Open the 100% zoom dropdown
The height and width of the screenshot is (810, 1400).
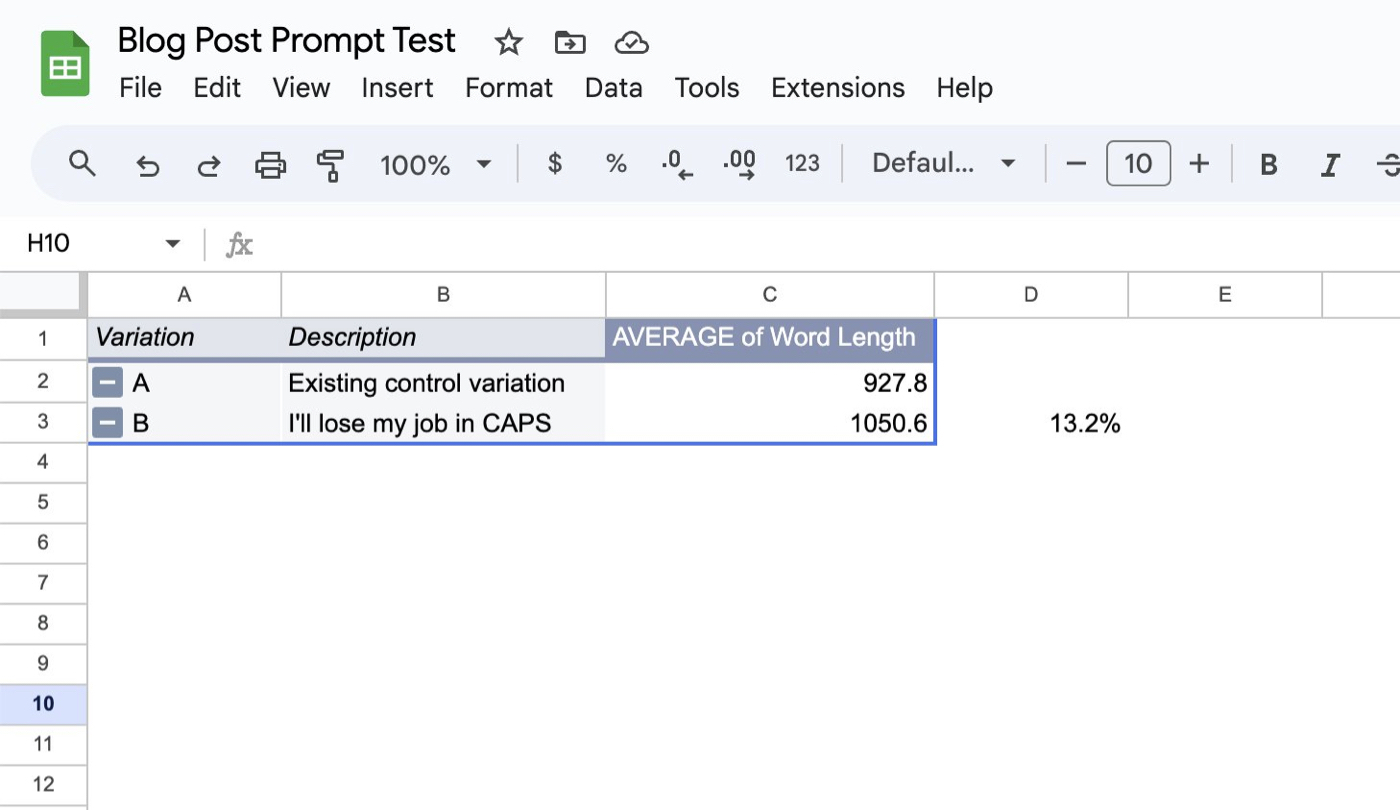tap(436, 165)
